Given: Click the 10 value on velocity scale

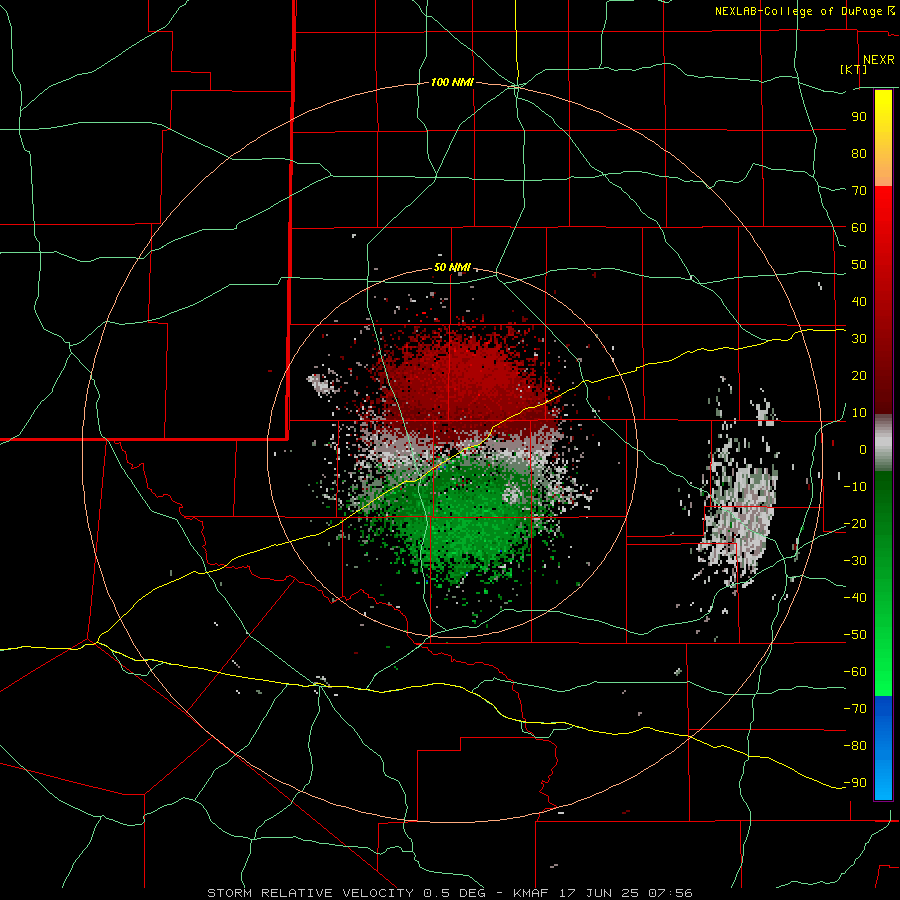Looking at the screenshot, I should tap(859, 413).
